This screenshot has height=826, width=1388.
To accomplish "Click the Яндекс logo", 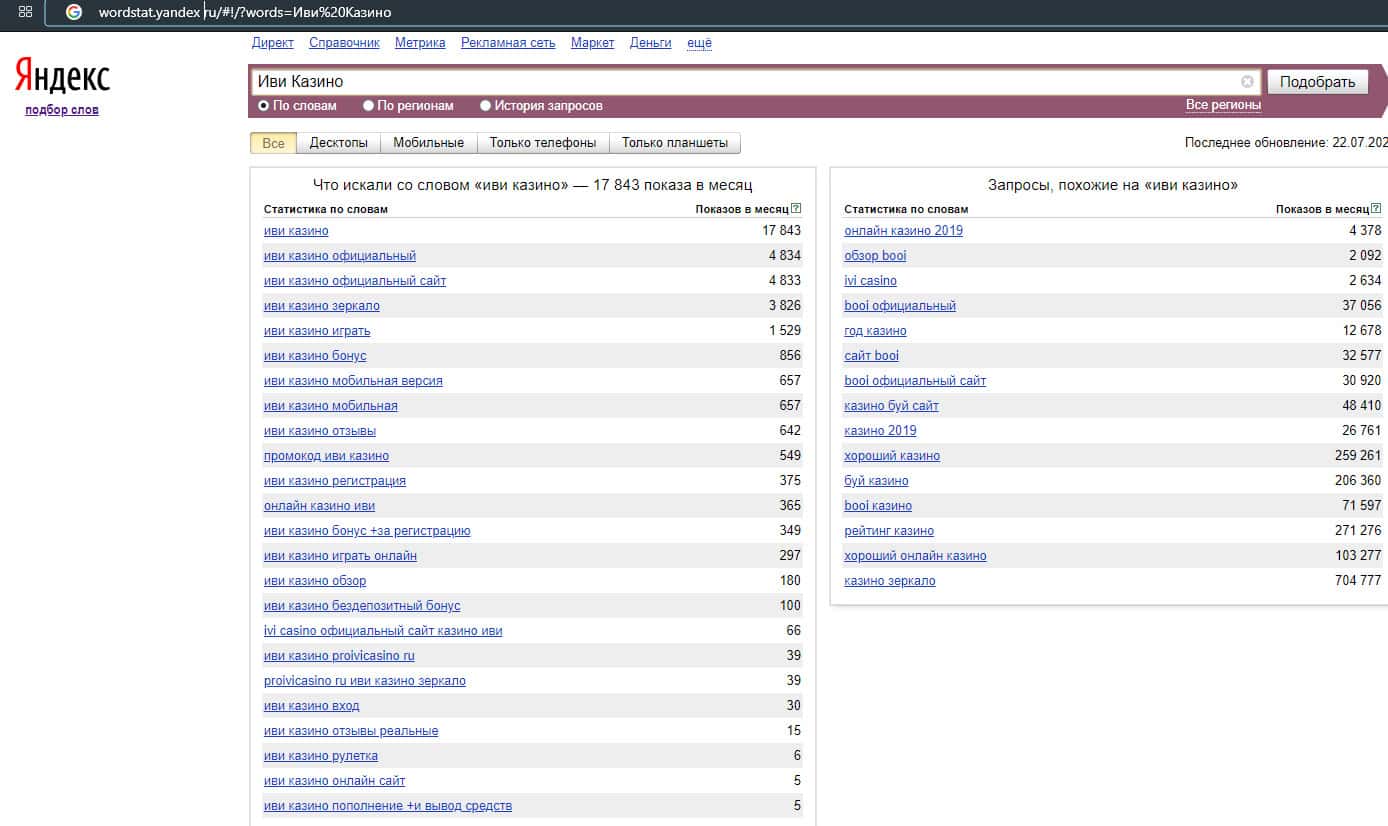I will pyautogui.click(x=62, y=77).
